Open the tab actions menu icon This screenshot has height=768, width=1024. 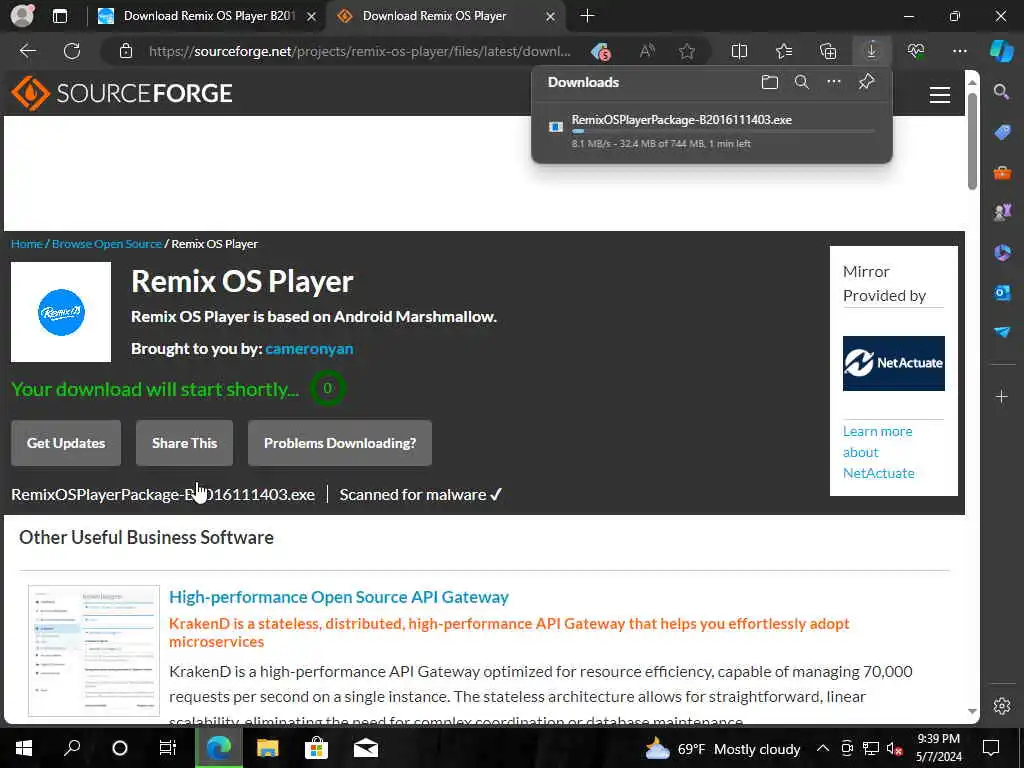pos(59,16)
